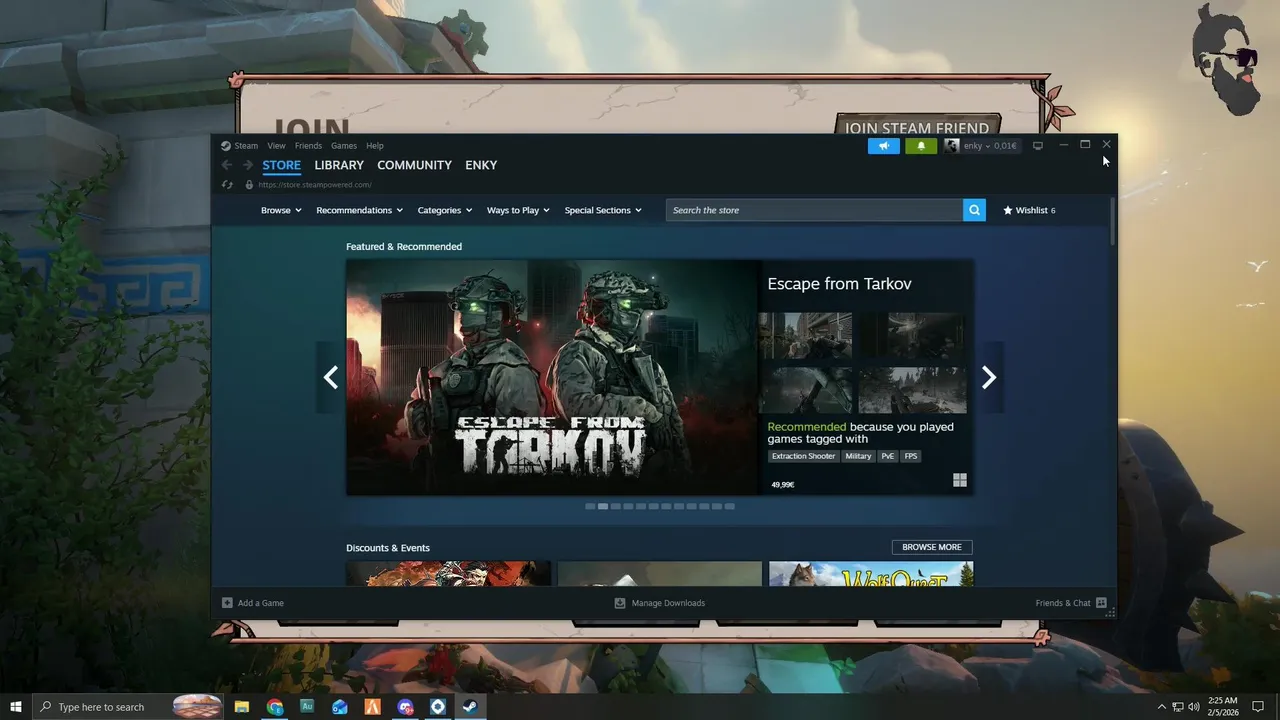
Task: Click the volume icon in system tray
Action: pyautogui.click(x=1194, y=707)
